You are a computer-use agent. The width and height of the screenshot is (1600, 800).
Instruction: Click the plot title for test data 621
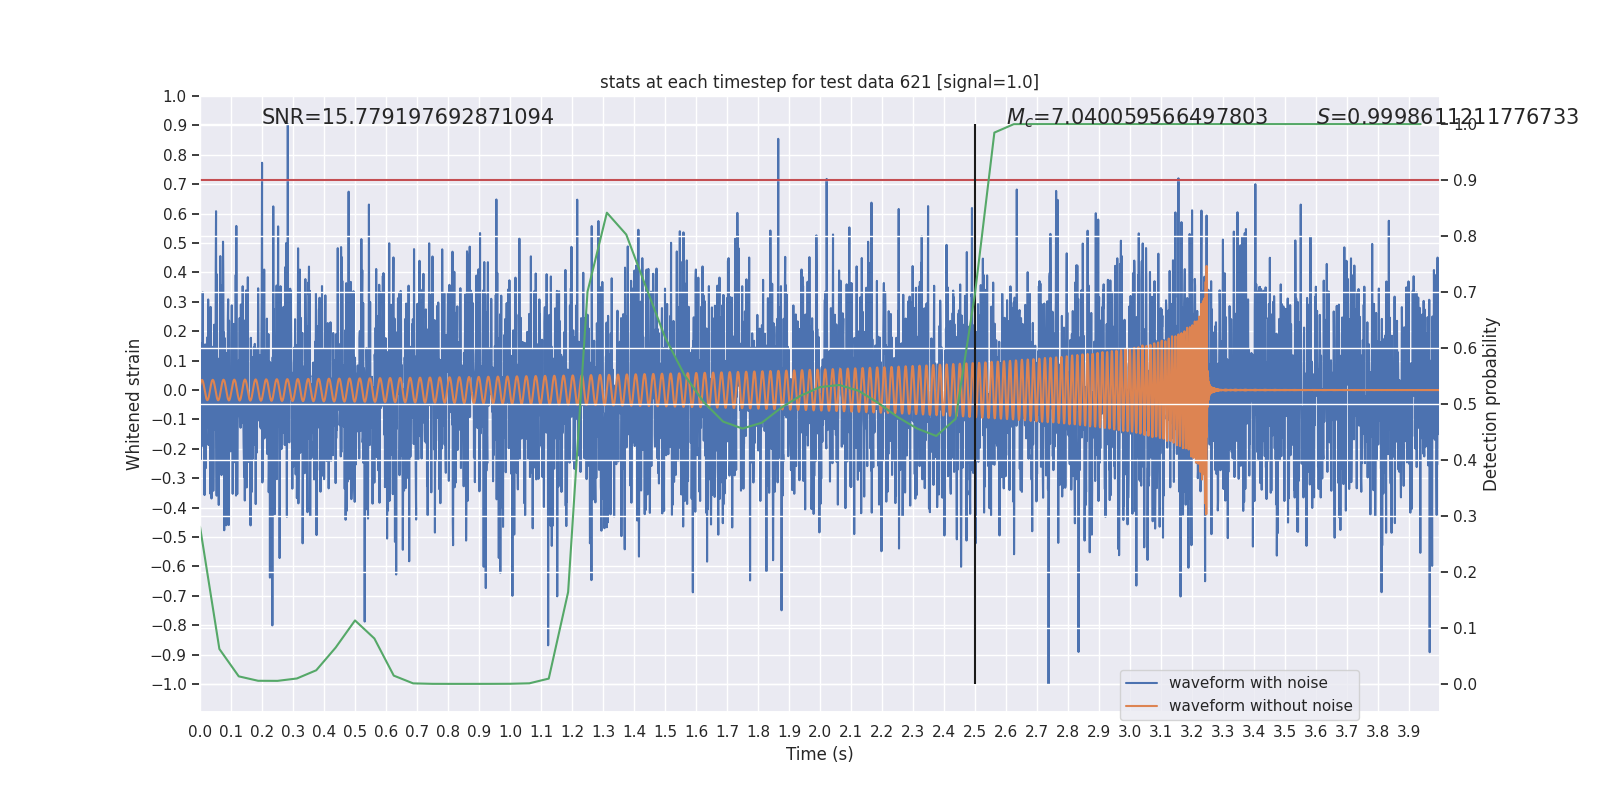pyautogui.click(x=819, y=82)
